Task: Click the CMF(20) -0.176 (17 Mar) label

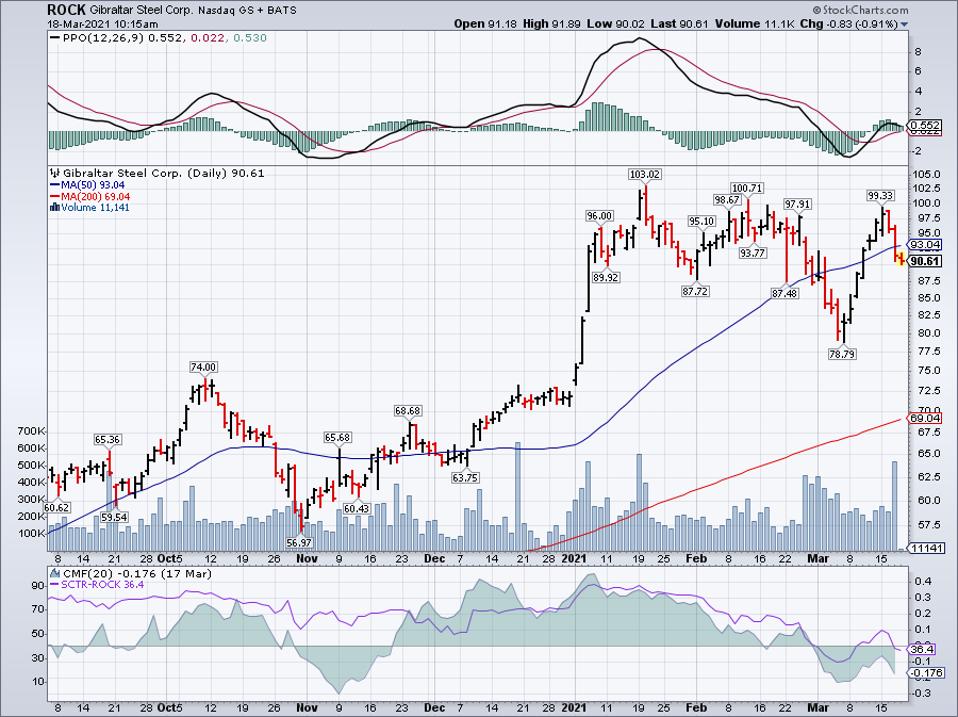Action: pyautogui.click(x=136, y=573)
